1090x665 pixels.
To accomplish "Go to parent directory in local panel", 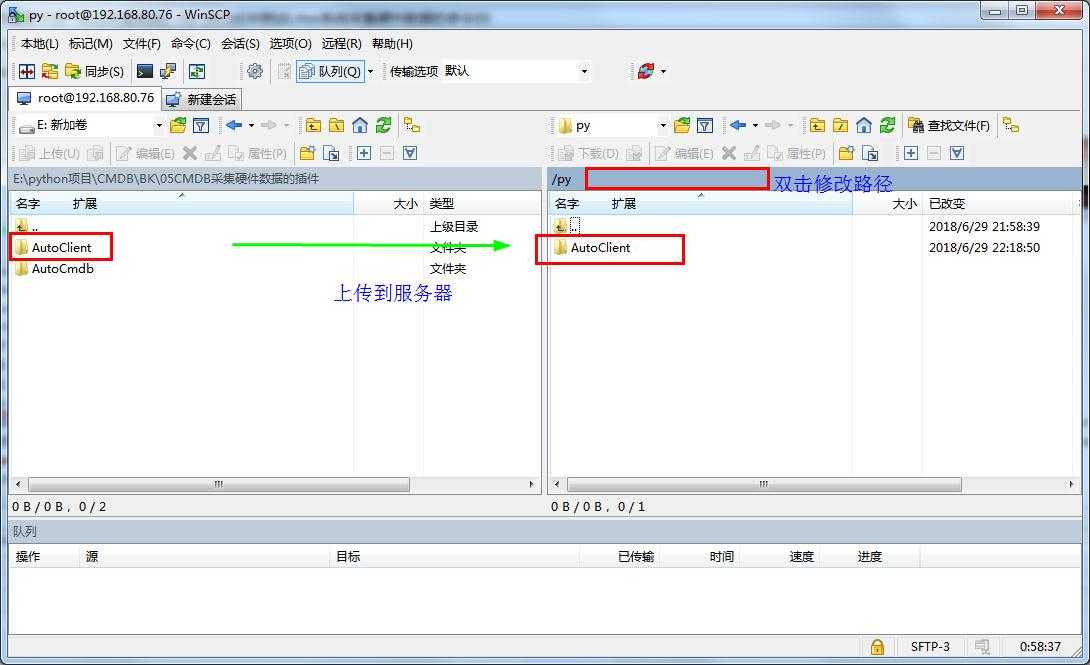I will coord(314,125).
